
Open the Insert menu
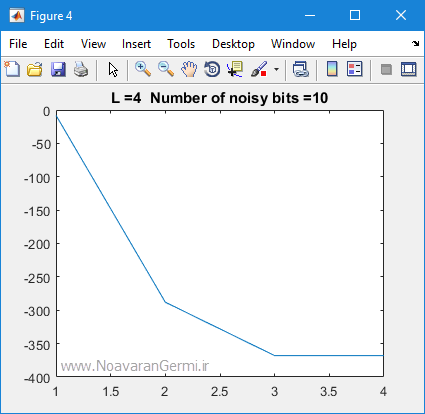click(136, 44)
